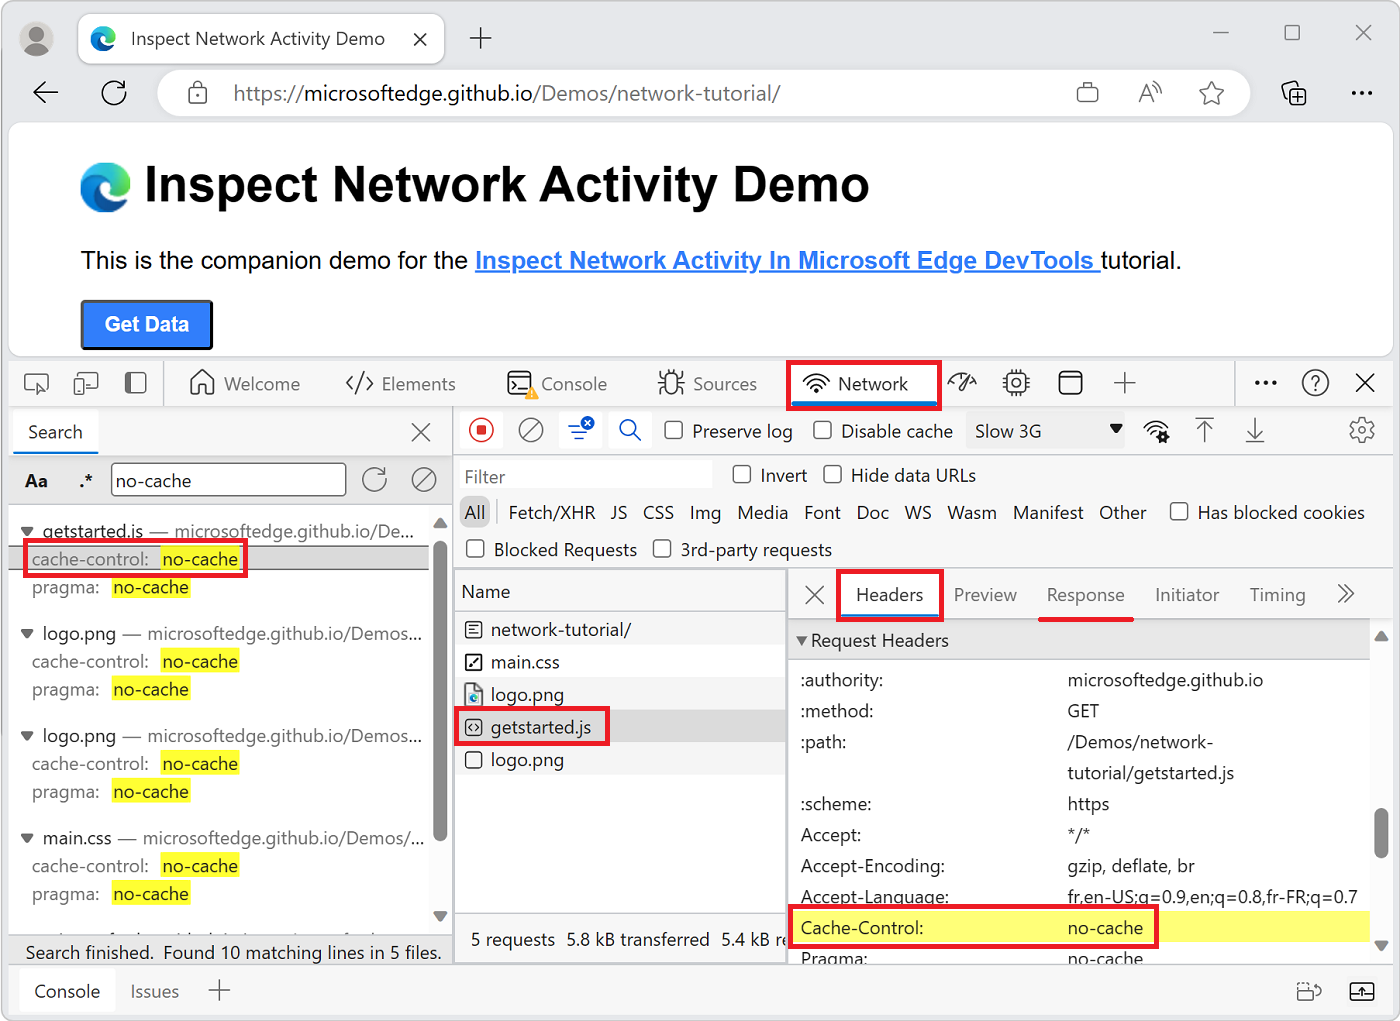1400x1021 pixels.
Task: Select the inspect element tool
Action: click(36, 383)
